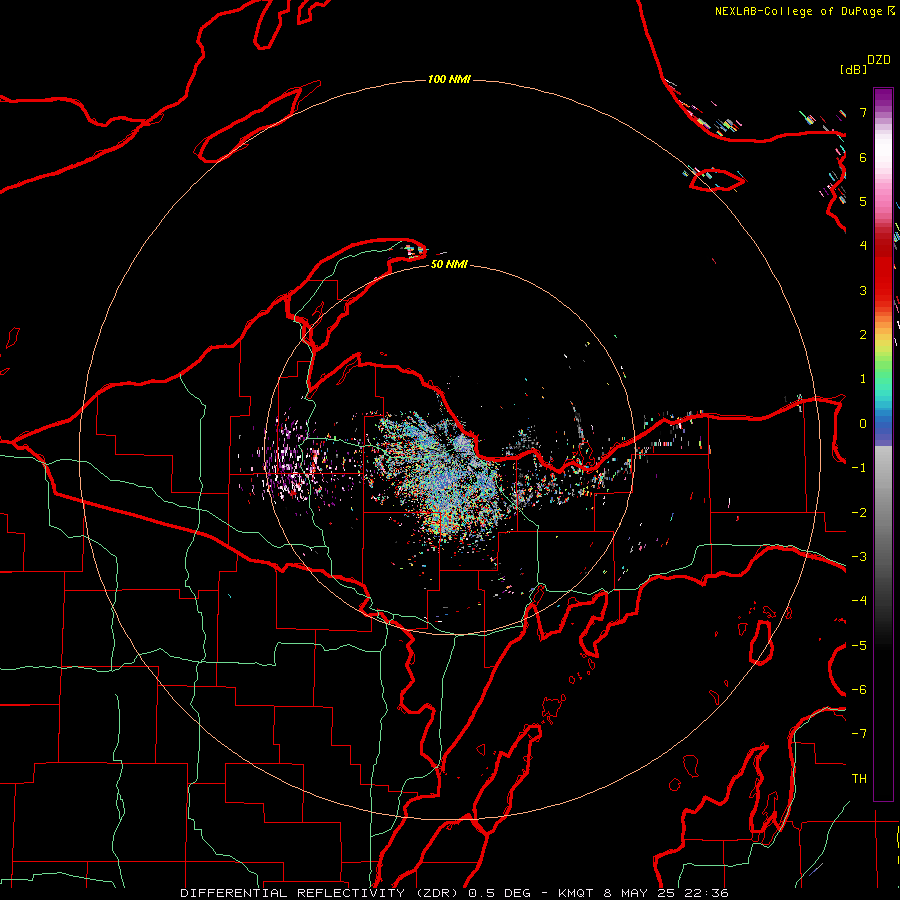Click the 2 value on the color scale
Image resolution: width=900 pixels, height=900 pixels.
coord(863,335)
